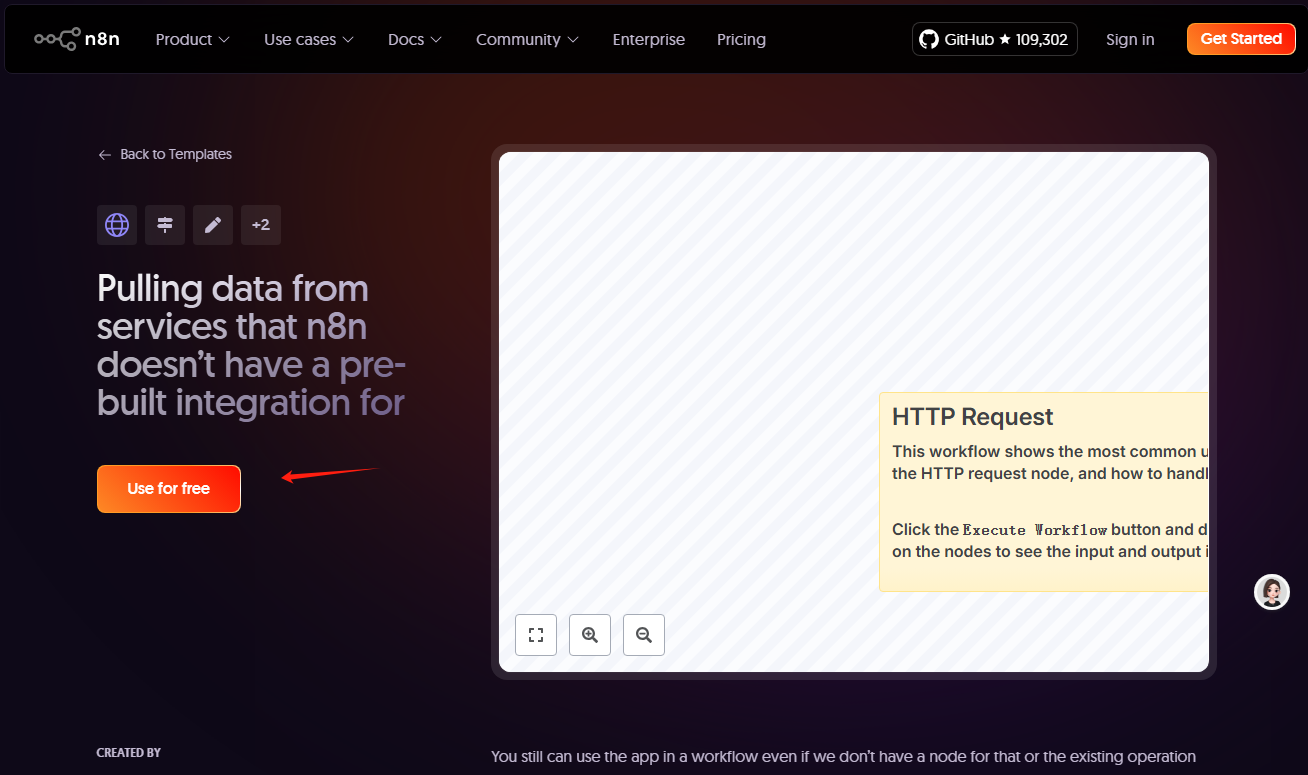Click the fullscreen workflow preview icon
Image resolution: width=1308 pixels, height=775 pixels.
tap(536, 635)
